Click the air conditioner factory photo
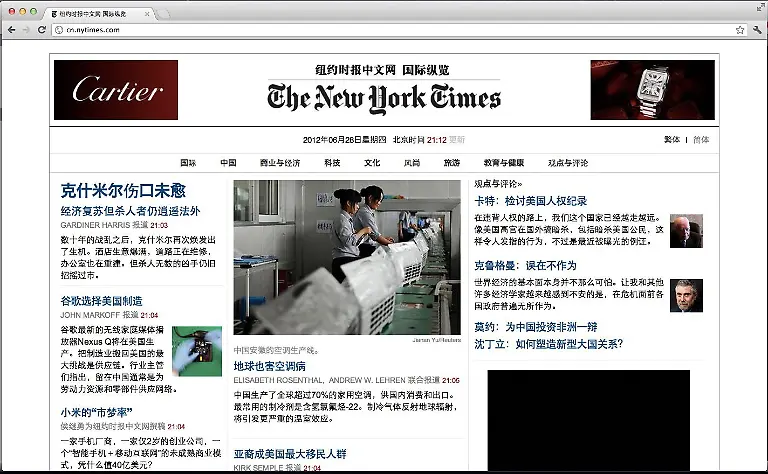The height and width of the screenshot is (474, 768). pos(347,257)
